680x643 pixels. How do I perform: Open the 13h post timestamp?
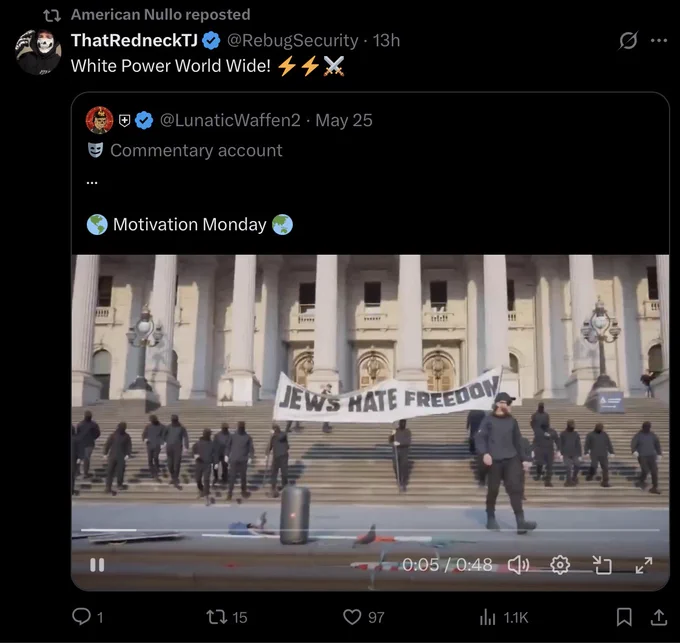[x=386, y=40]
